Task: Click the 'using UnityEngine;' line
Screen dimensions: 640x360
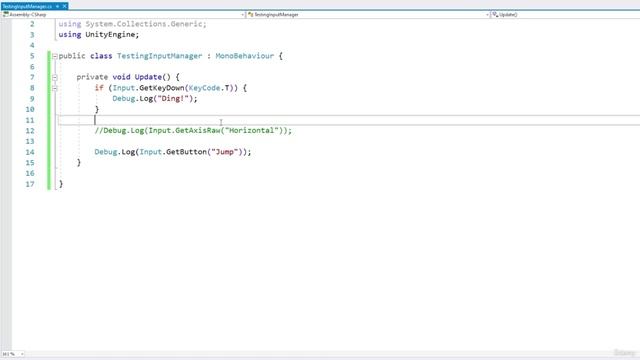Action: (99, 35)
